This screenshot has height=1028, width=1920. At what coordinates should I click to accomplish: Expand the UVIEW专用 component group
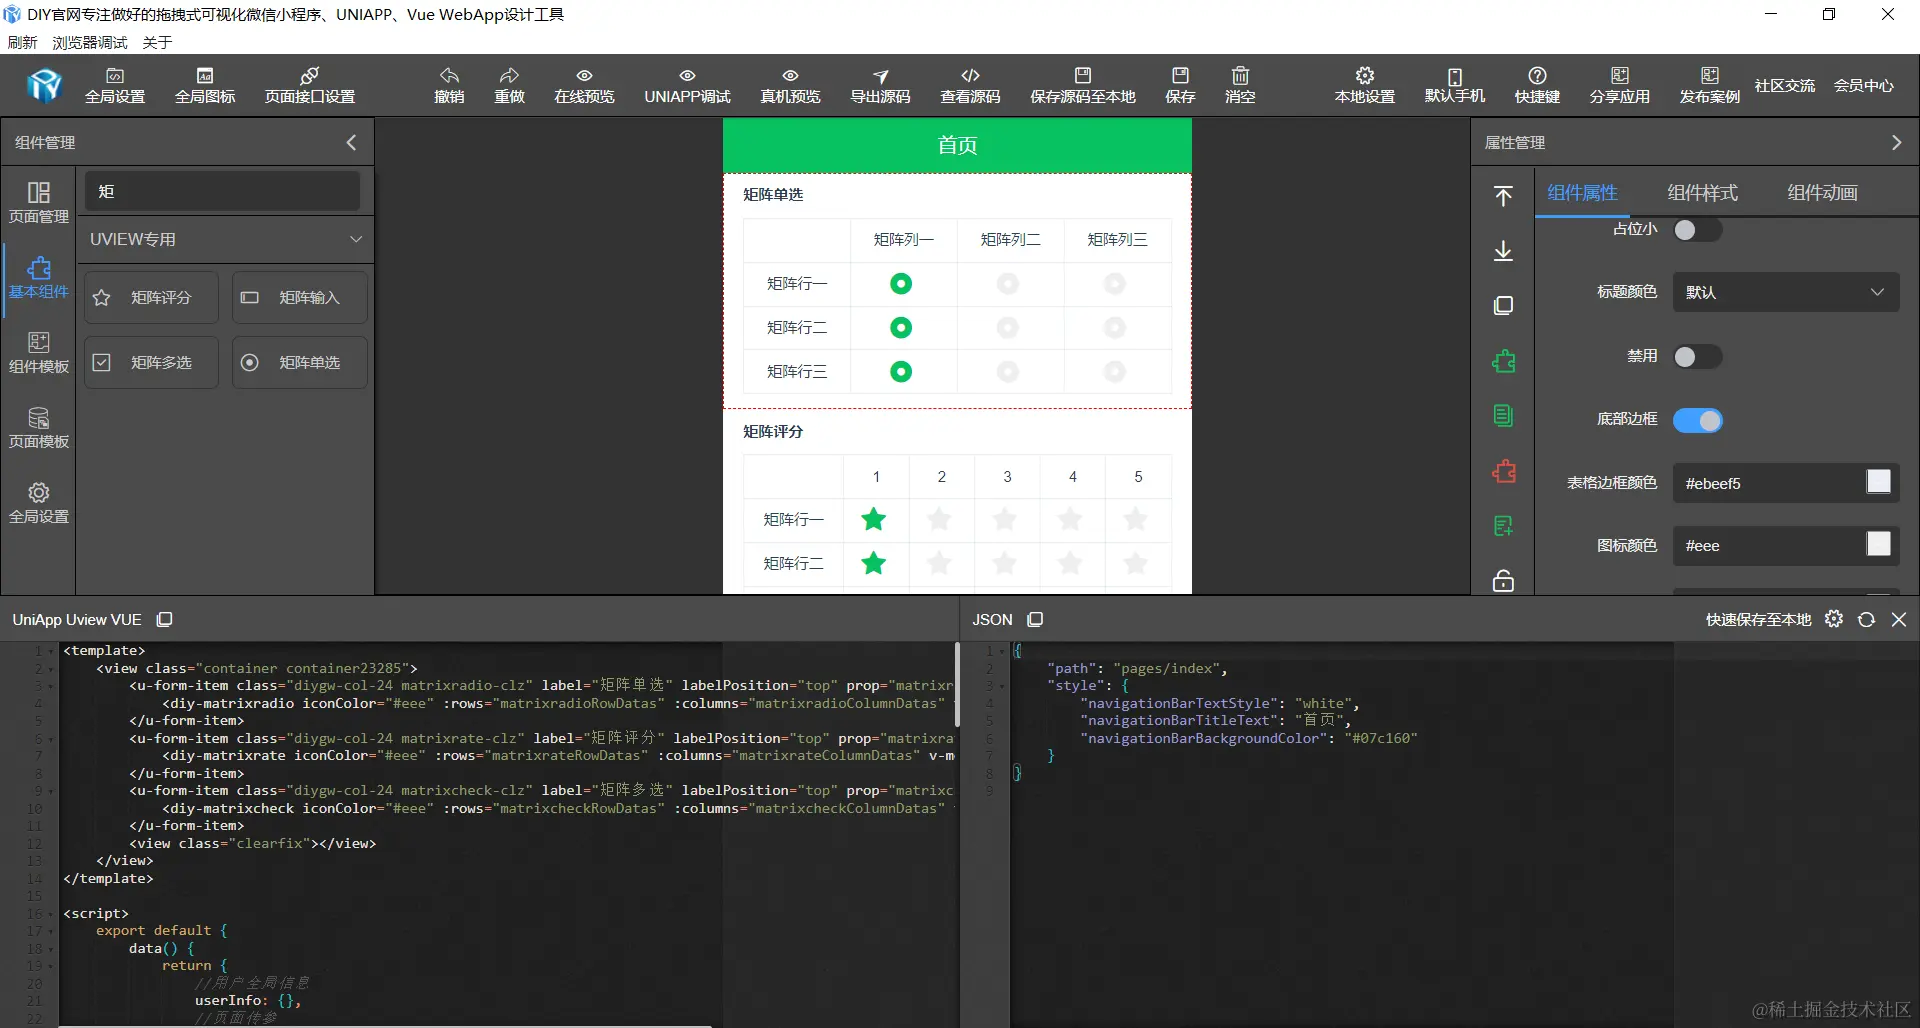226,239
